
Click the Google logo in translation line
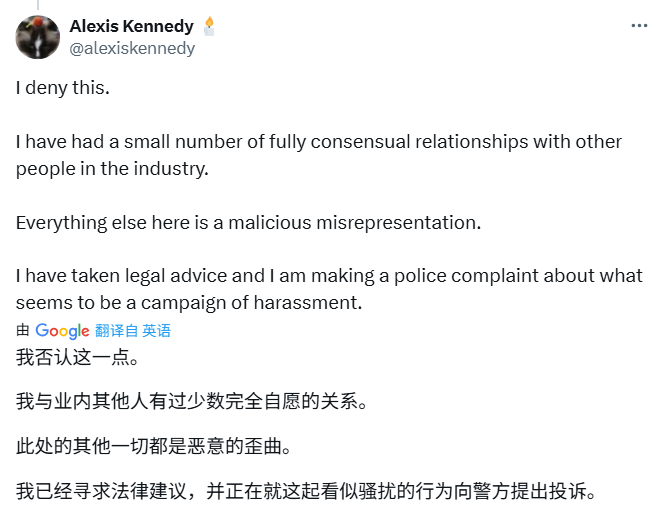click(62, 331)
